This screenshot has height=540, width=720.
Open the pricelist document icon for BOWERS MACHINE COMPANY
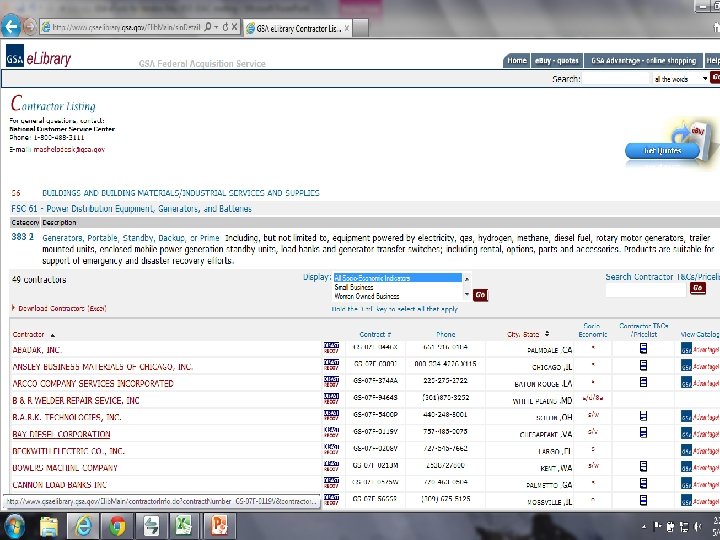[643, 467]
